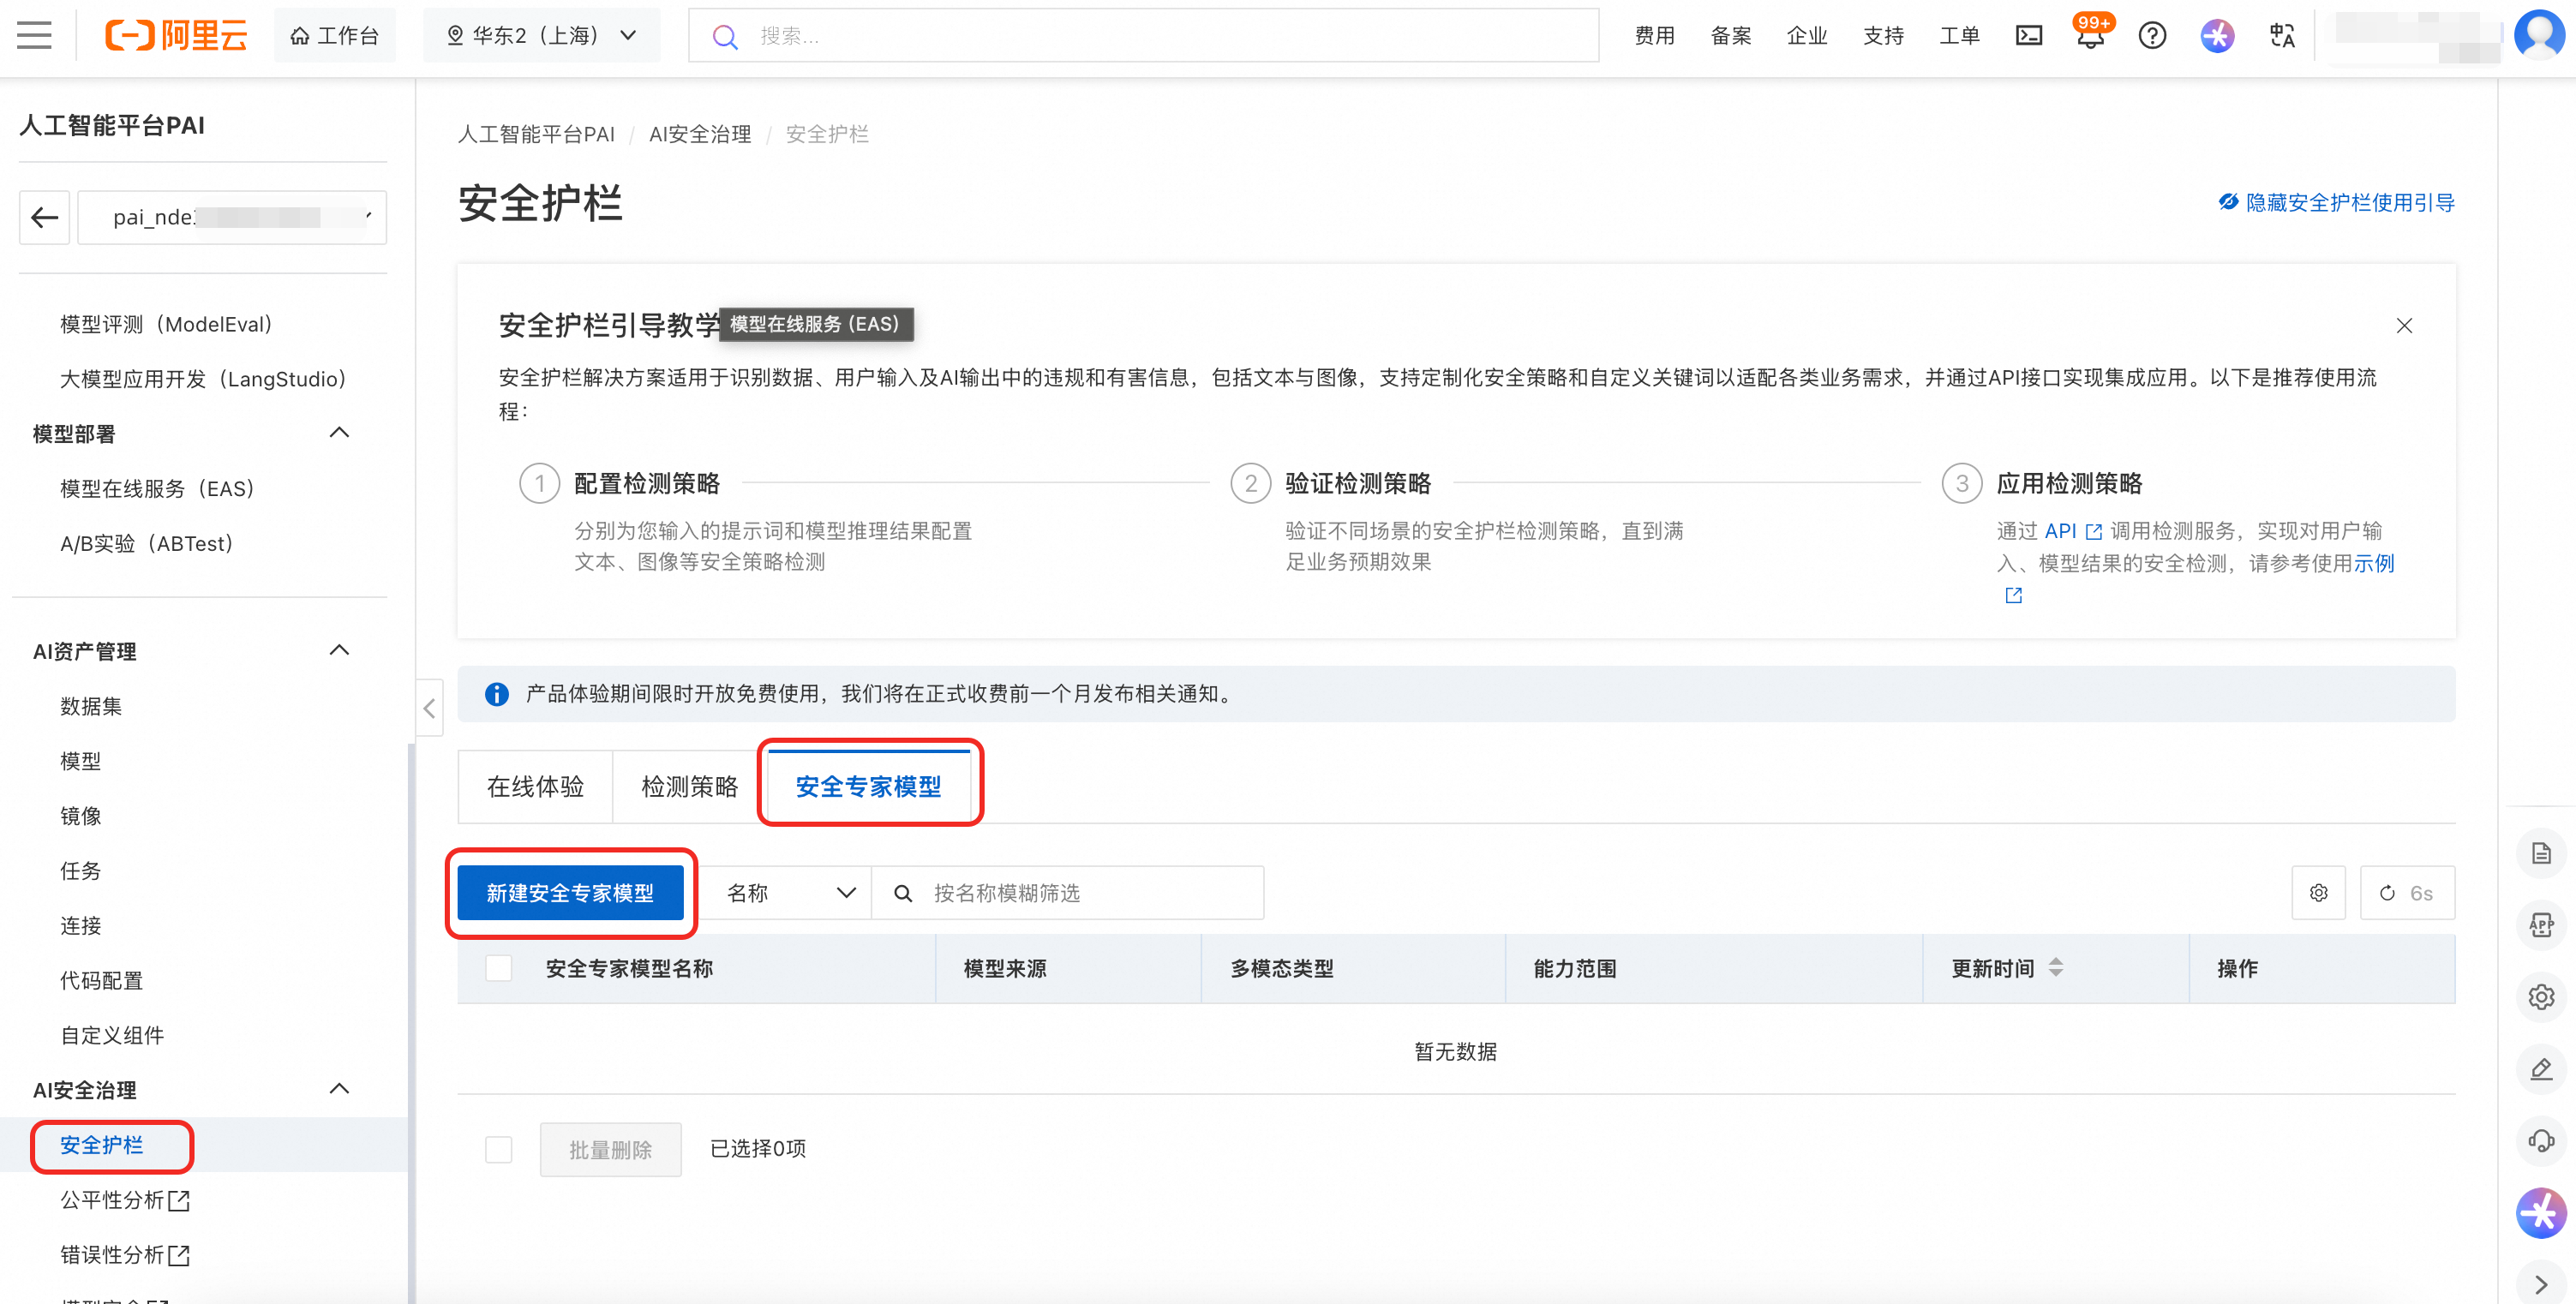Open table column settings gear icon
The image size is (2576, 1304).
2318,893
